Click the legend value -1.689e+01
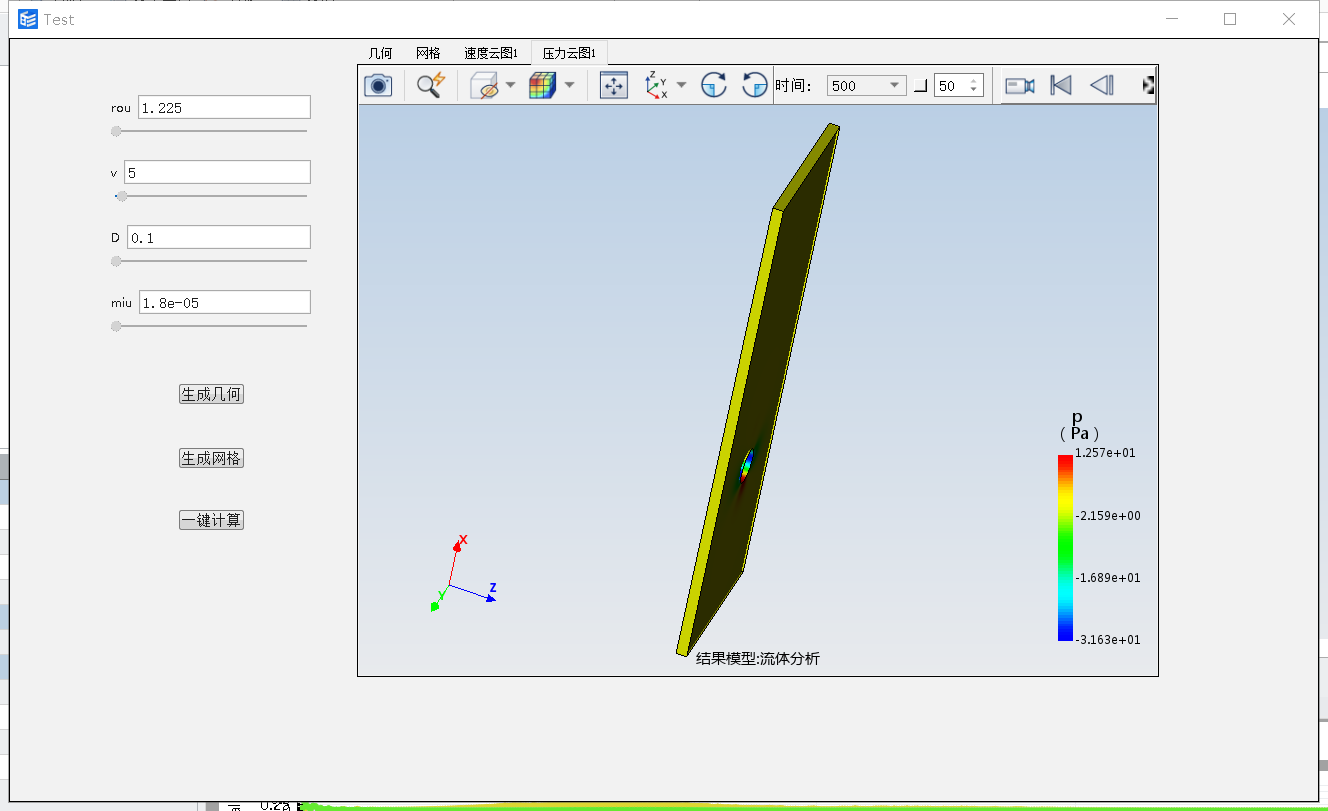Viewport: 1328px width, 811px height. (x=1107, y=578)
